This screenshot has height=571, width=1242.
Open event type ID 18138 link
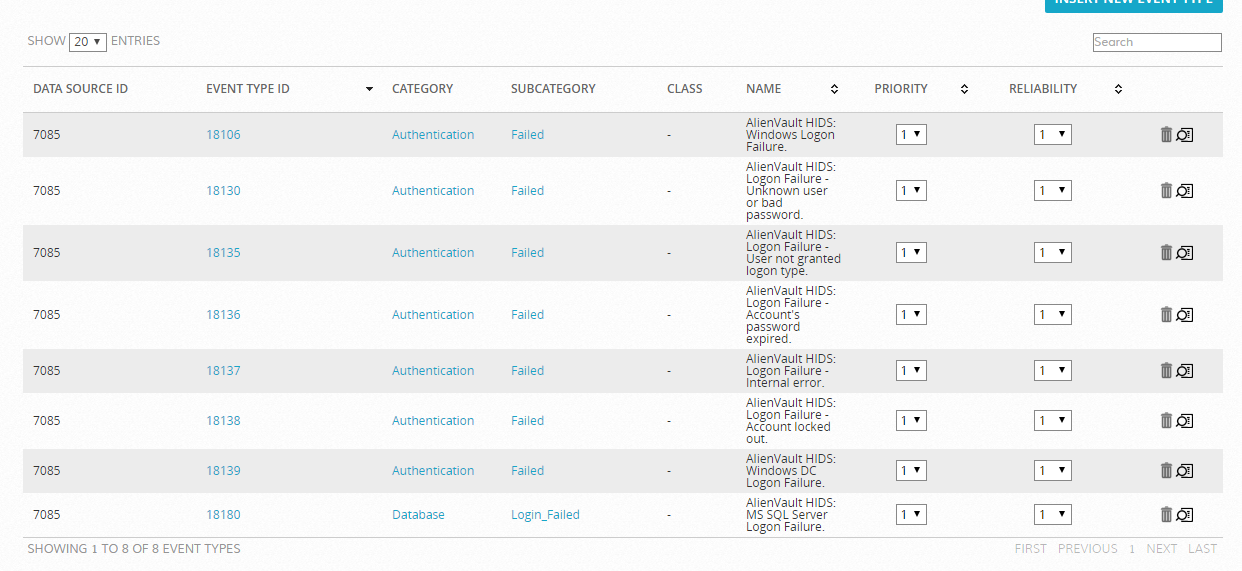click(x=223, y=421)
